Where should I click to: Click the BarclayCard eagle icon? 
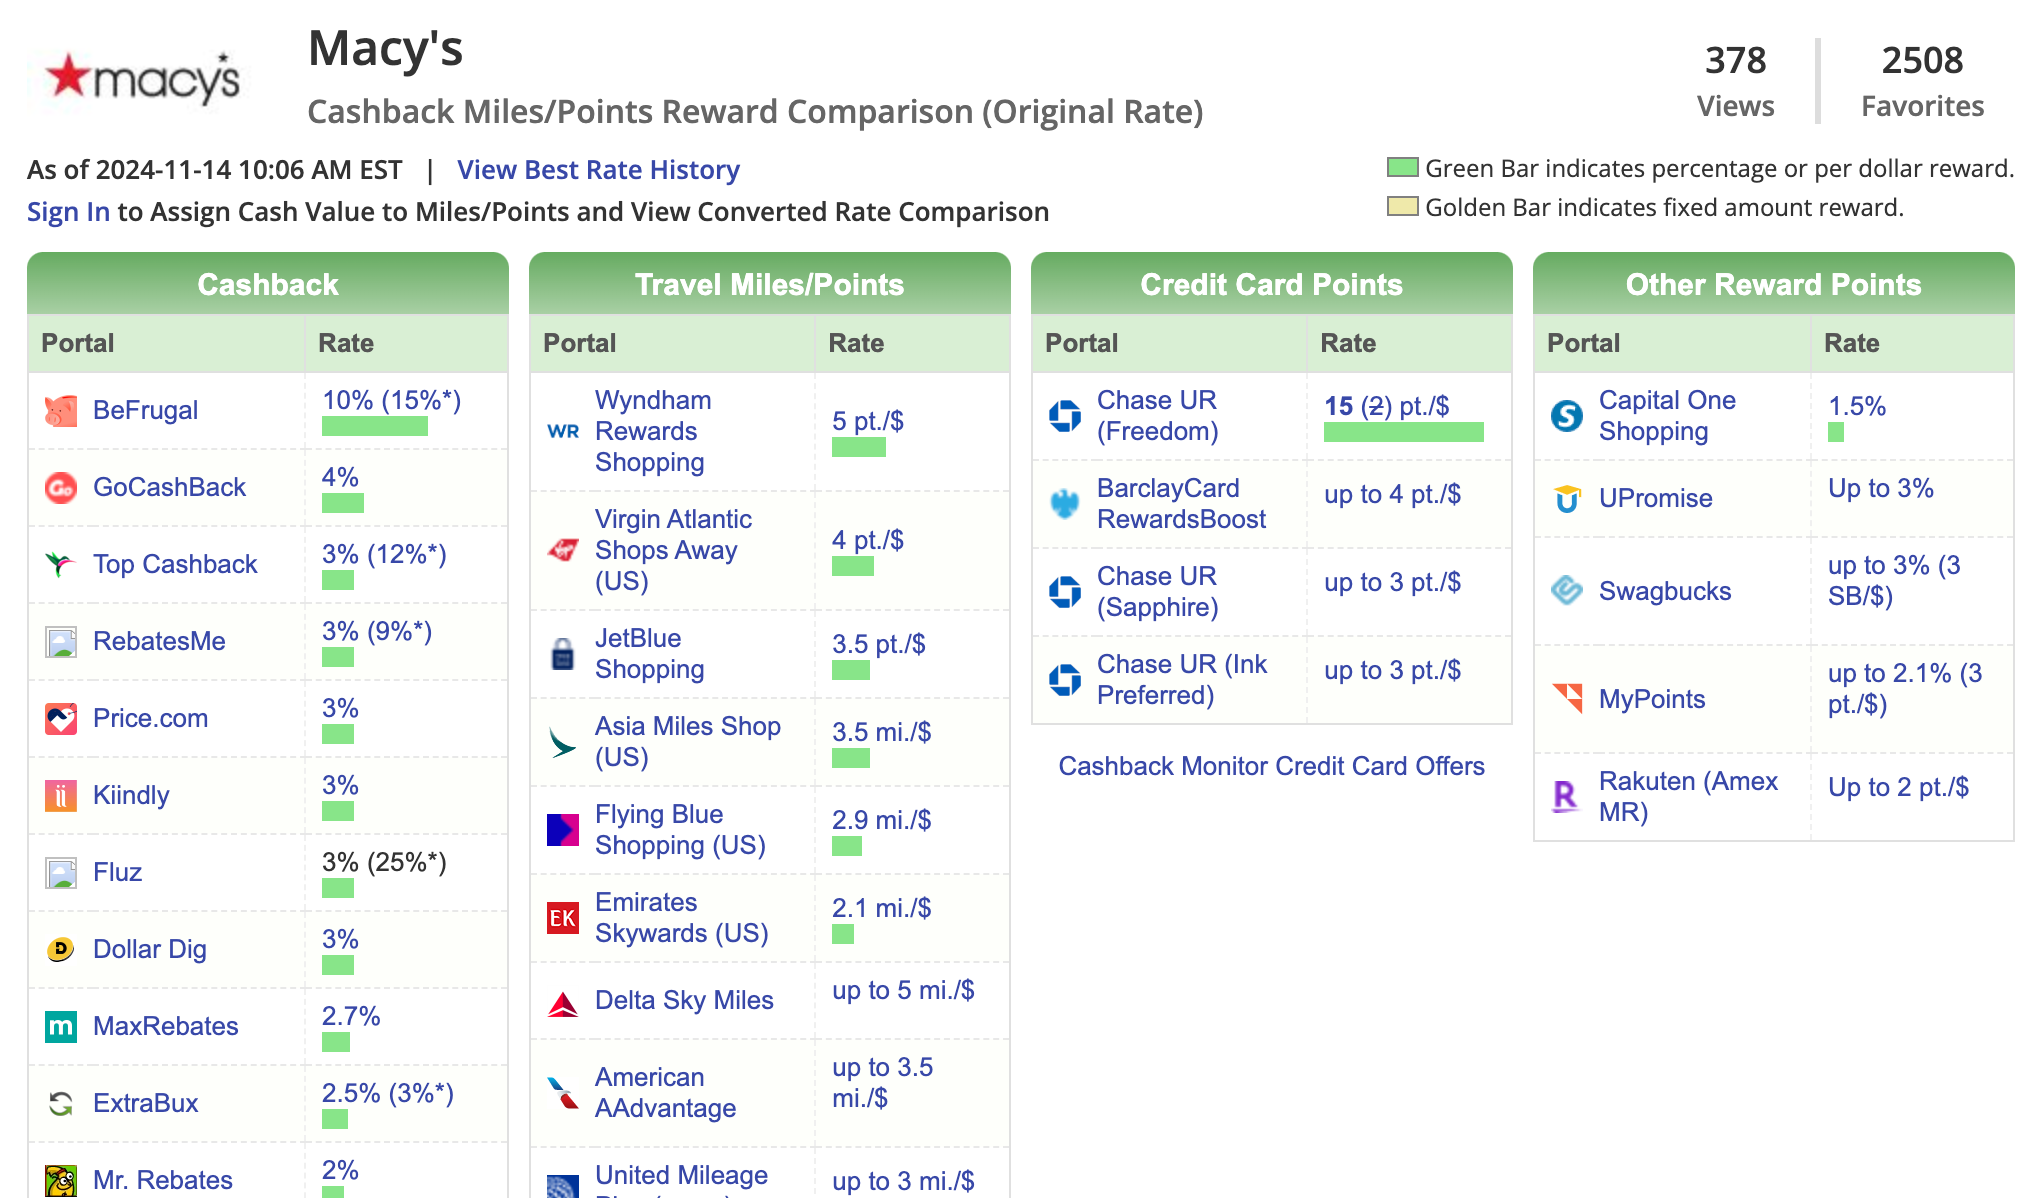click(1065, 504)
